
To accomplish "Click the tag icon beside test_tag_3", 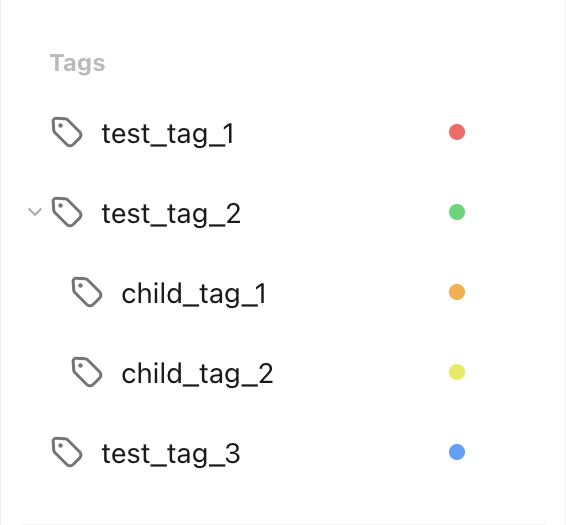I will click(x=67, y=452).
